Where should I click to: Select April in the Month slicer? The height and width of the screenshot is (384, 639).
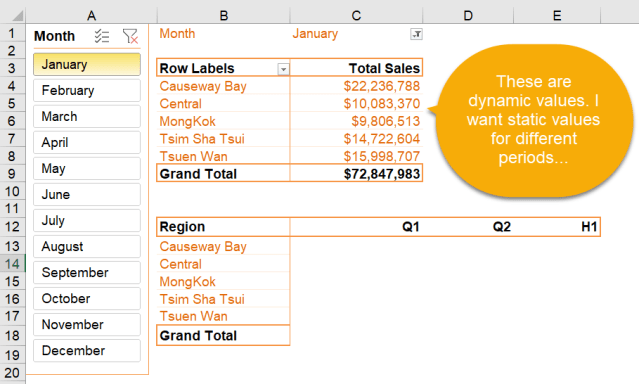click(x=87, y=143)
